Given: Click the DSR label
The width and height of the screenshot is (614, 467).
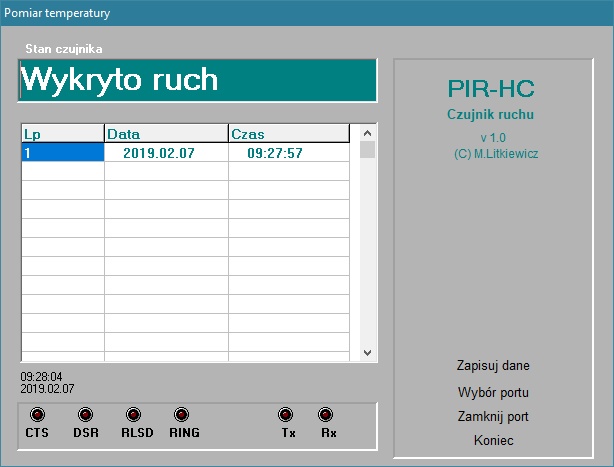Looking at the screenshot, I should coord(86,433).
